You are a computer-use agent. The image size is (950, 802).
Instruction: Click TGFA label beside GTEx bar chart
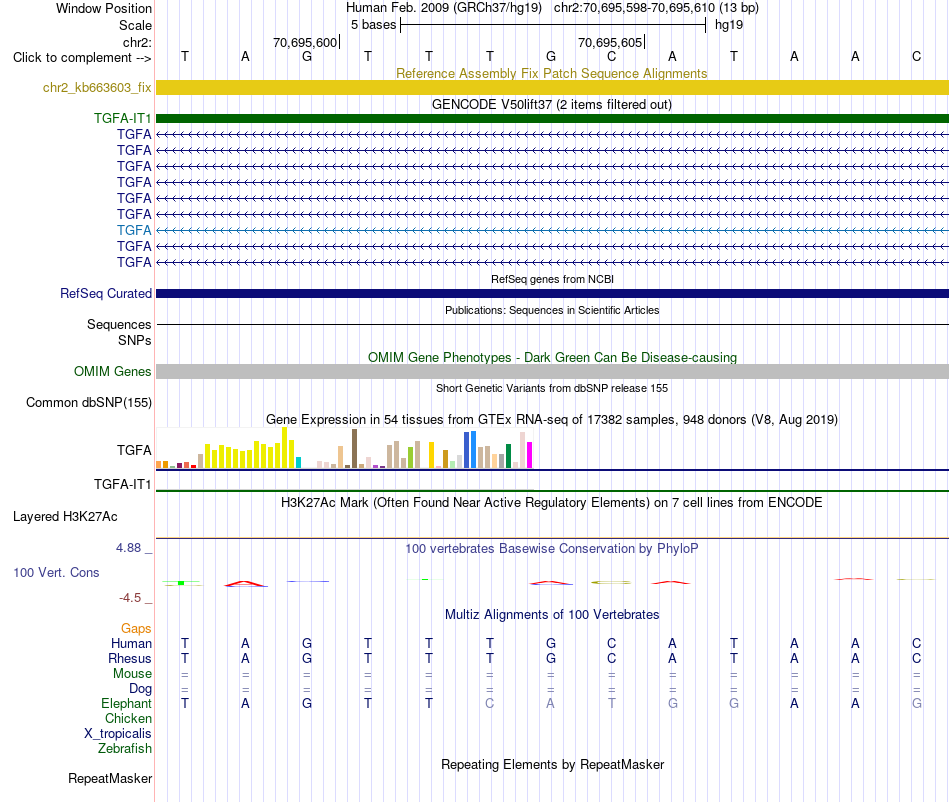(x=134, y=450)
